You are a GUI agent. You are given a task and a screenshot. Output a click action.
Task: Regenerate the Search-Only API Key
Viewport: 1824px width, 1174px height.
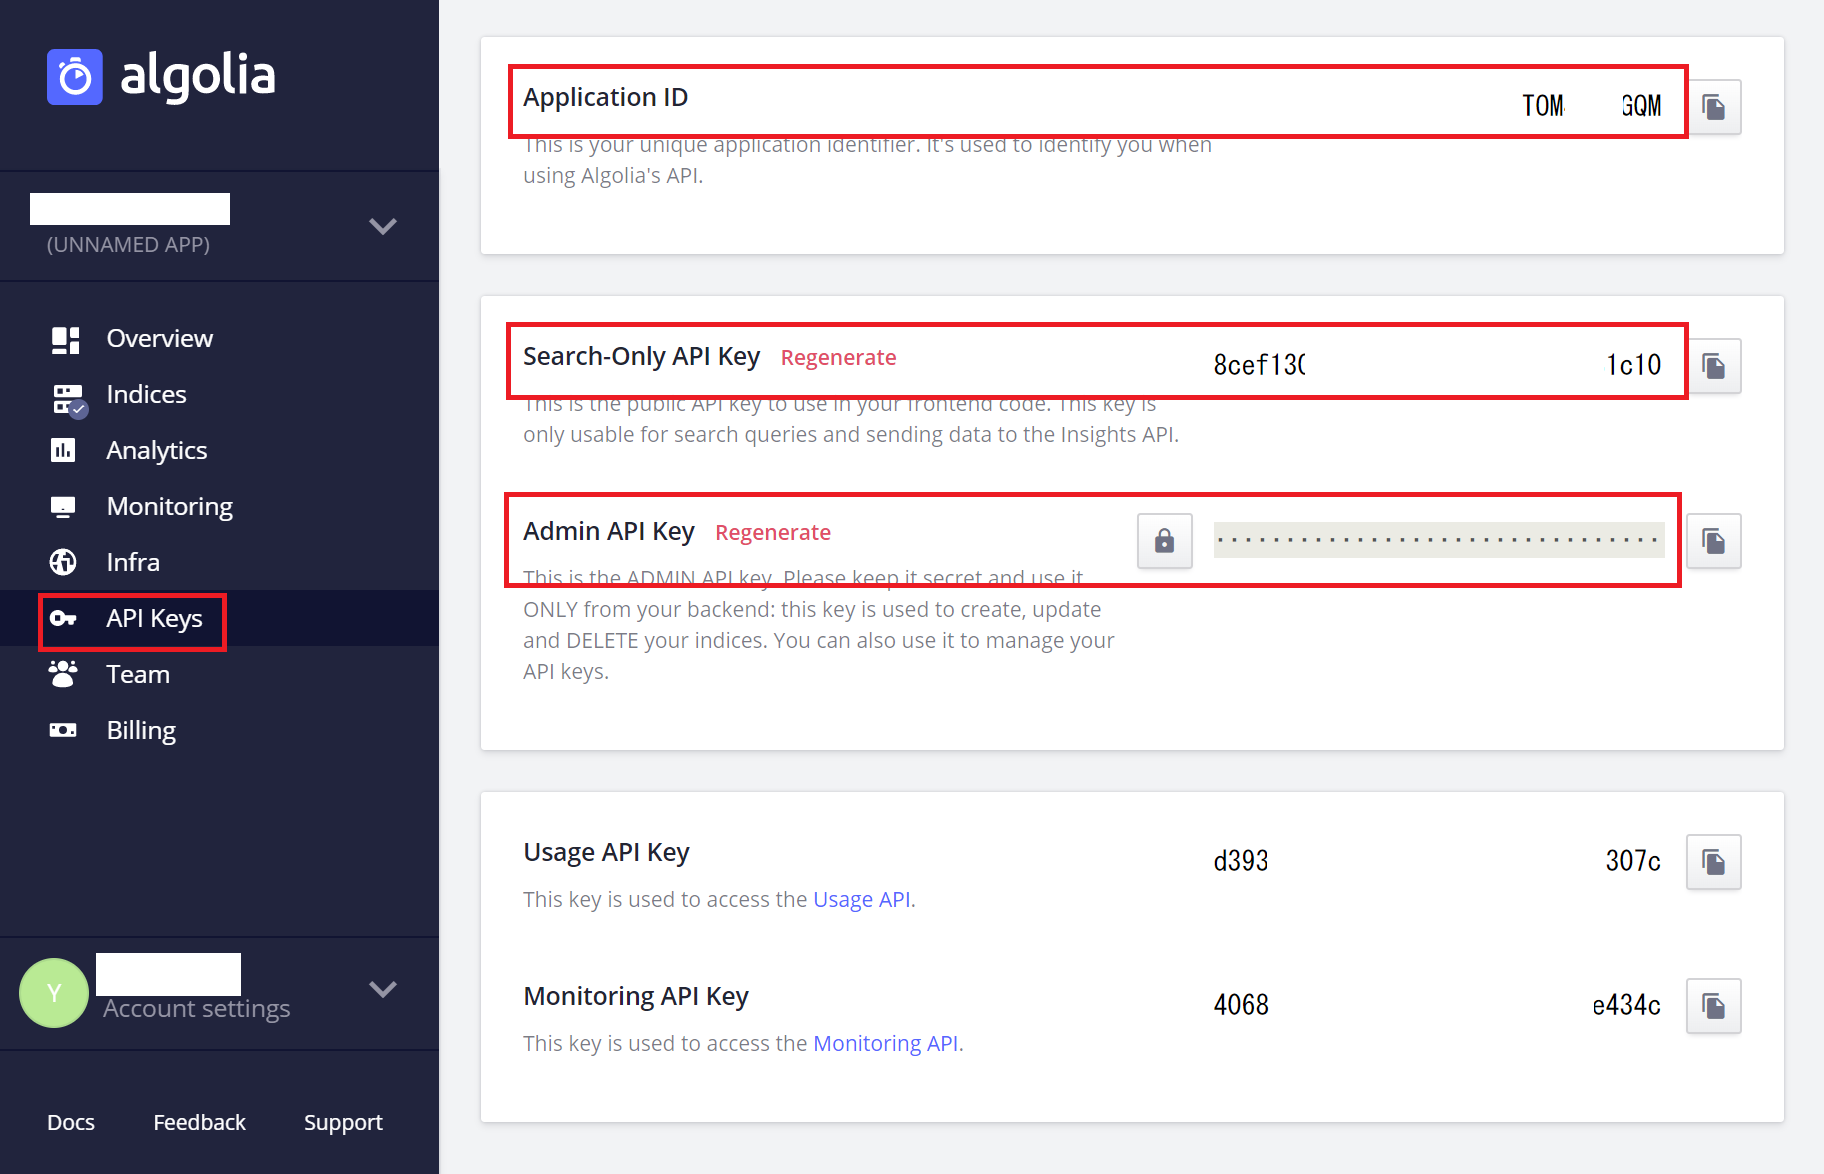click(838, 357)
